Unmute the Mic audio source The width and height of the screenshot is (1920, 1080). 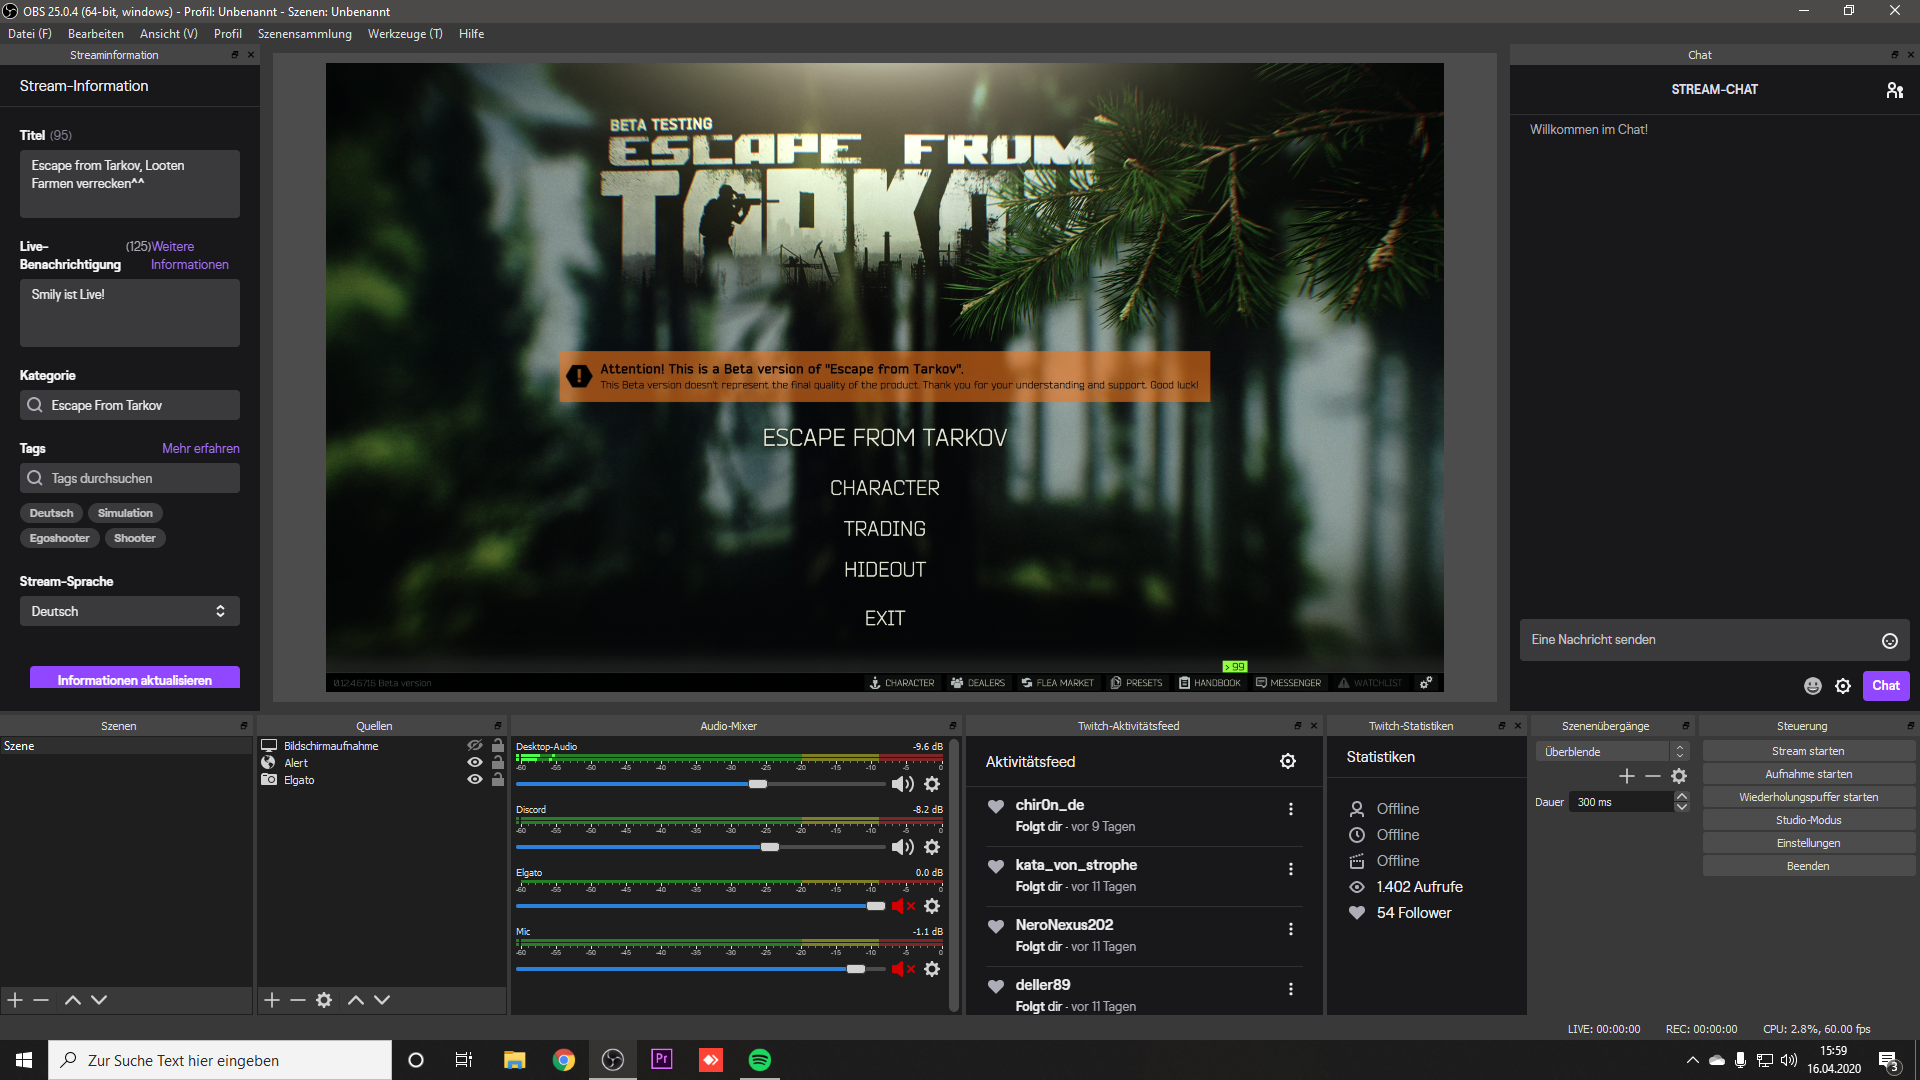click(902, 968)
